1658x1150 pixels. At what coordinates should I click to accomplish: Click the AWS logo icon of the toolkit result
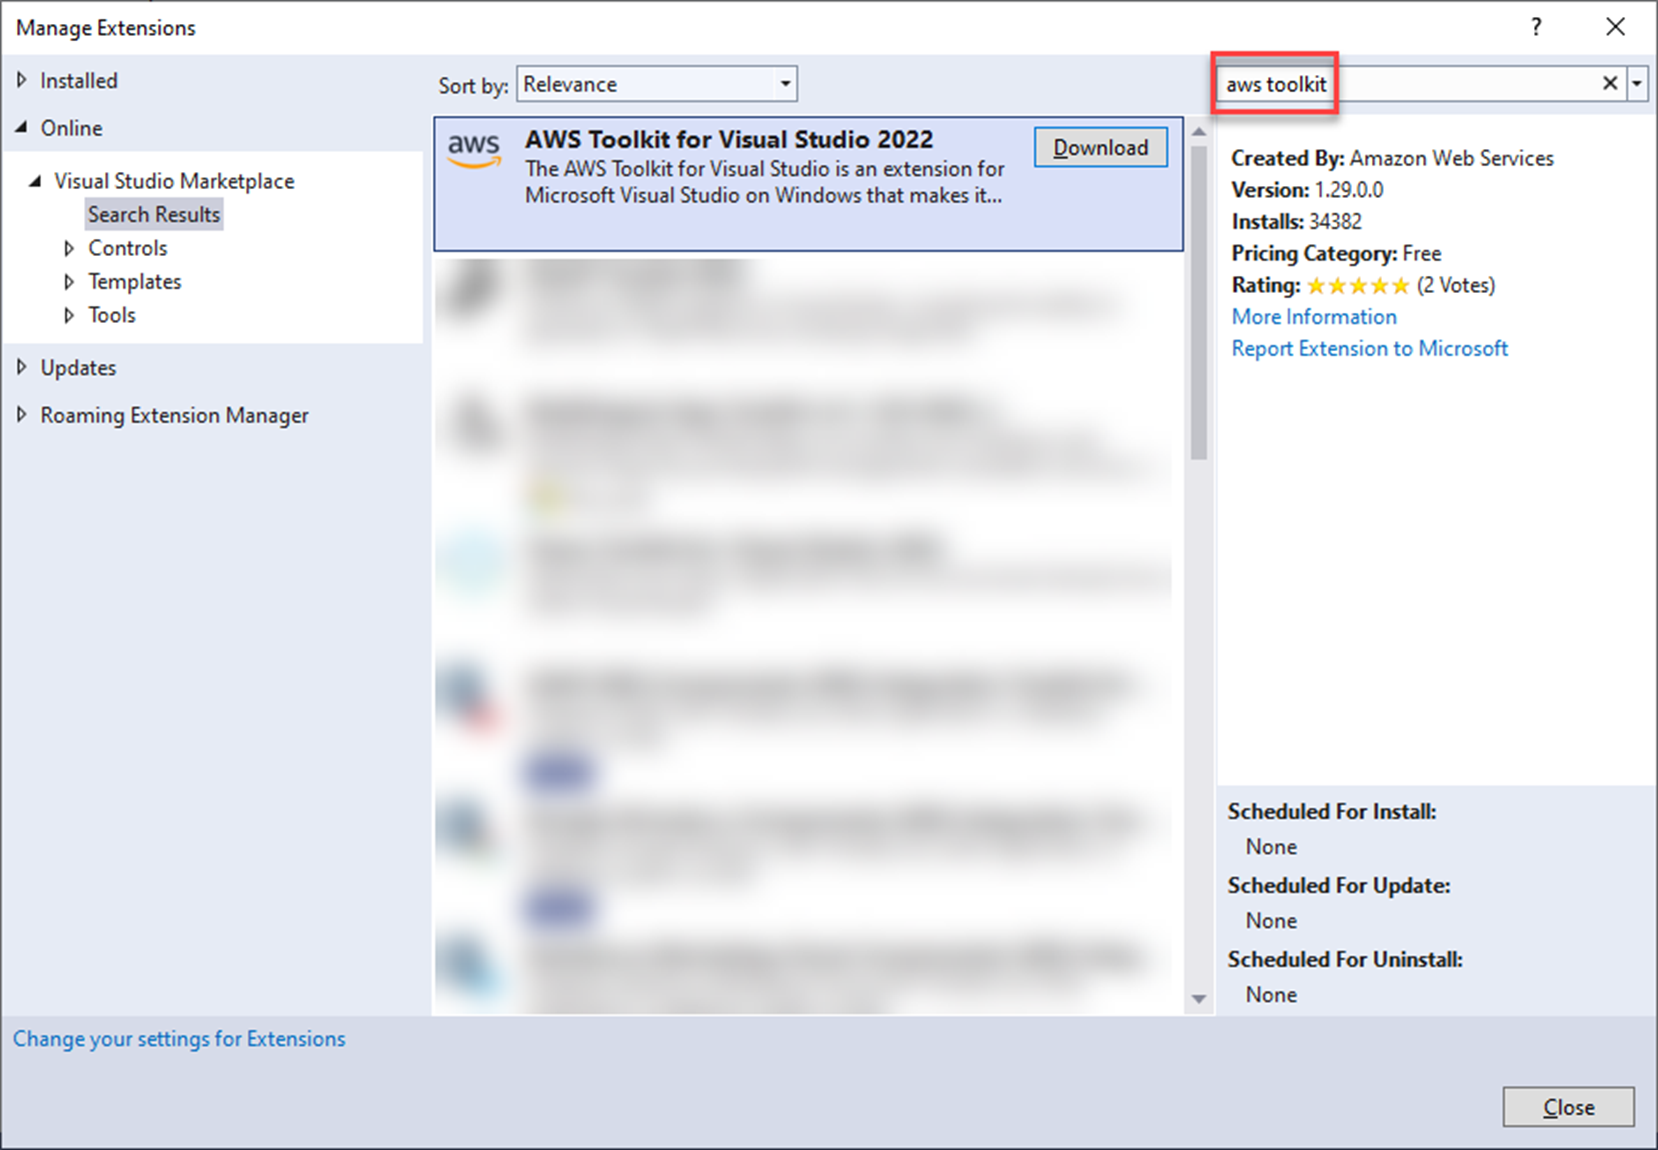474,150
